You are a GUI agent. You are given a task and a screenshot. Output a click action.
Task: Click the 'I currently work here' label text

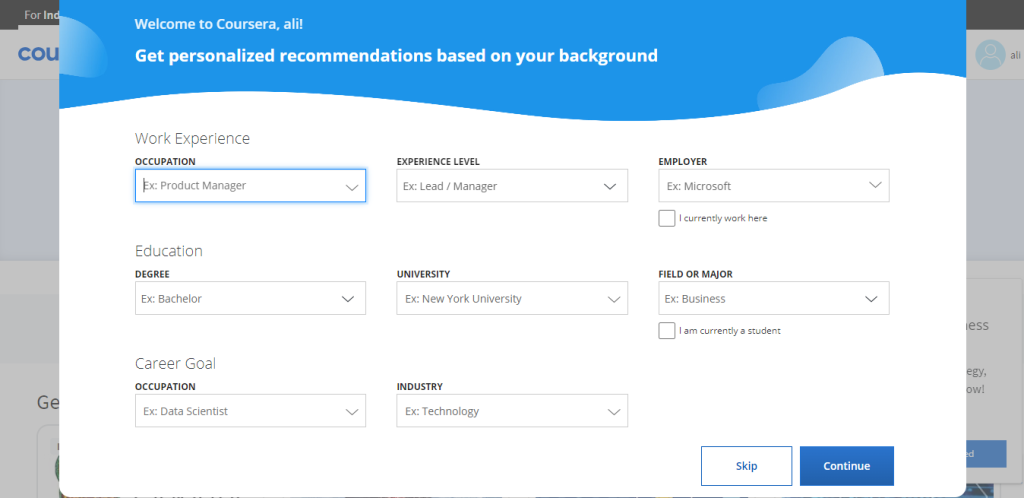(x=723, y=218)
